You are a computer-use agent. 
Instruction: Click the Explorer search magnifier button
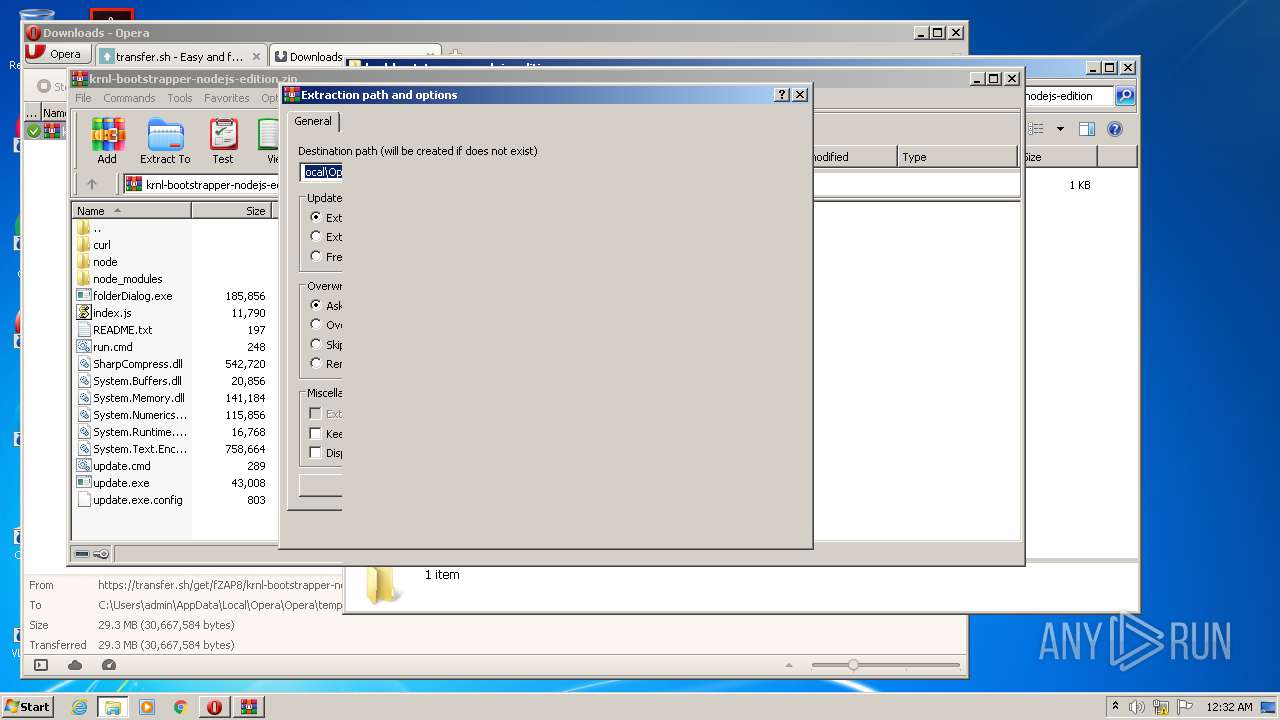[1125, 96]
